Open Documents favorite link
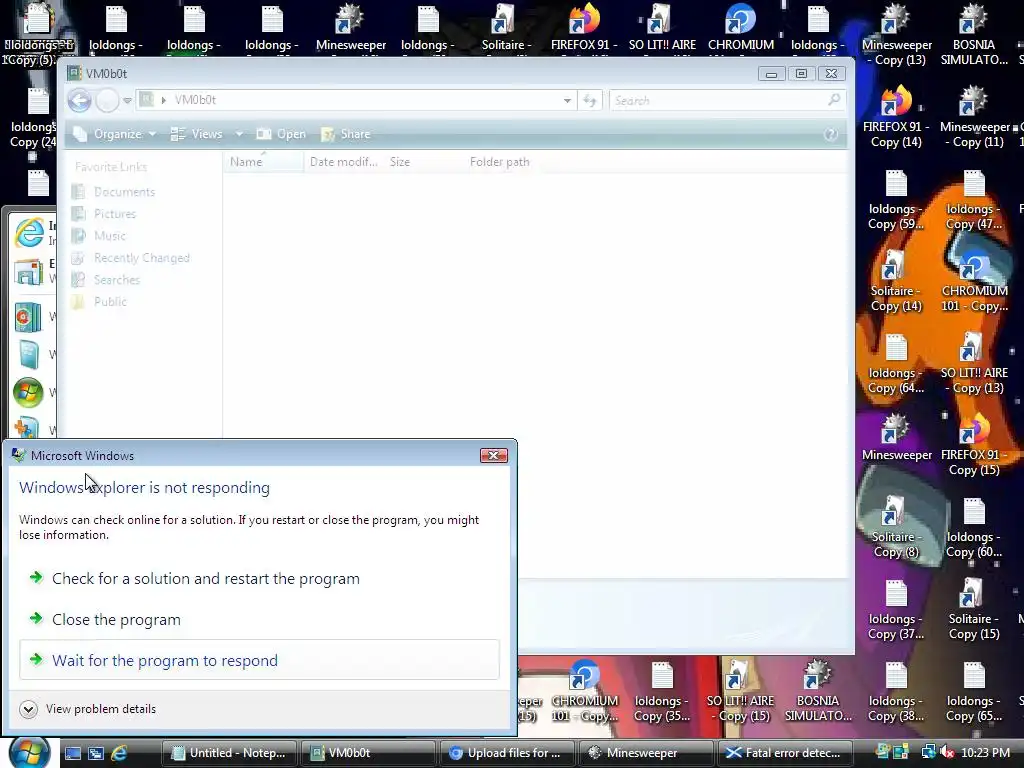1024x768 pixels. tap(114, 192)
